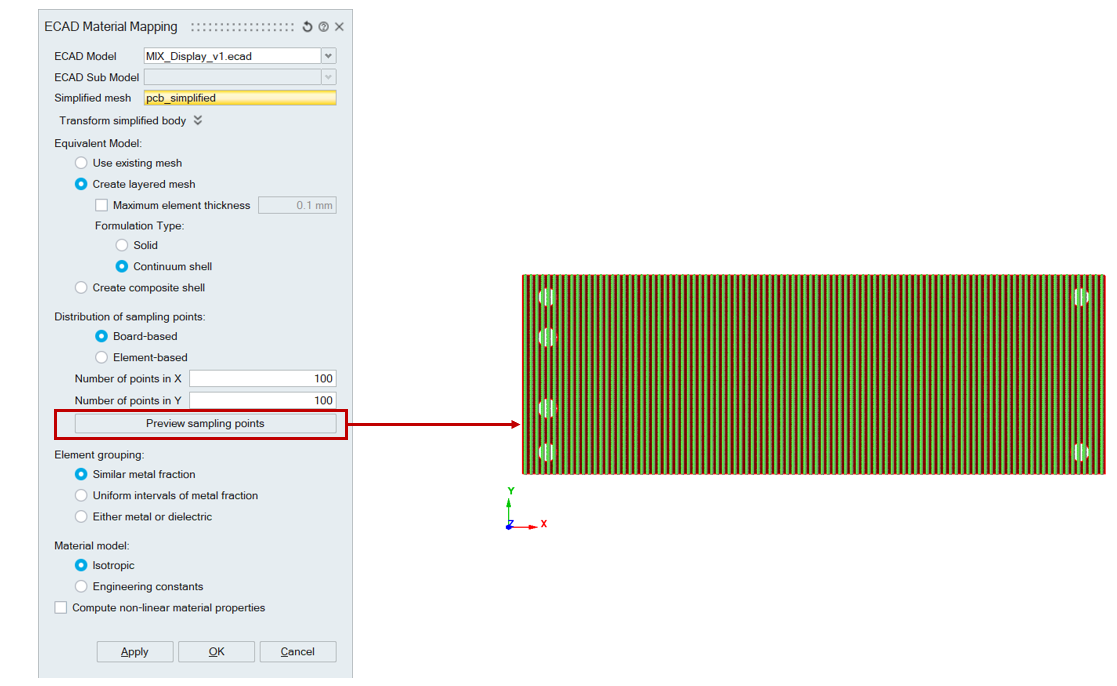Image resolution: width=1117 pixels, height=686 pixels.
Task: Choose Solid formulation type
Action: click(122, 245)
